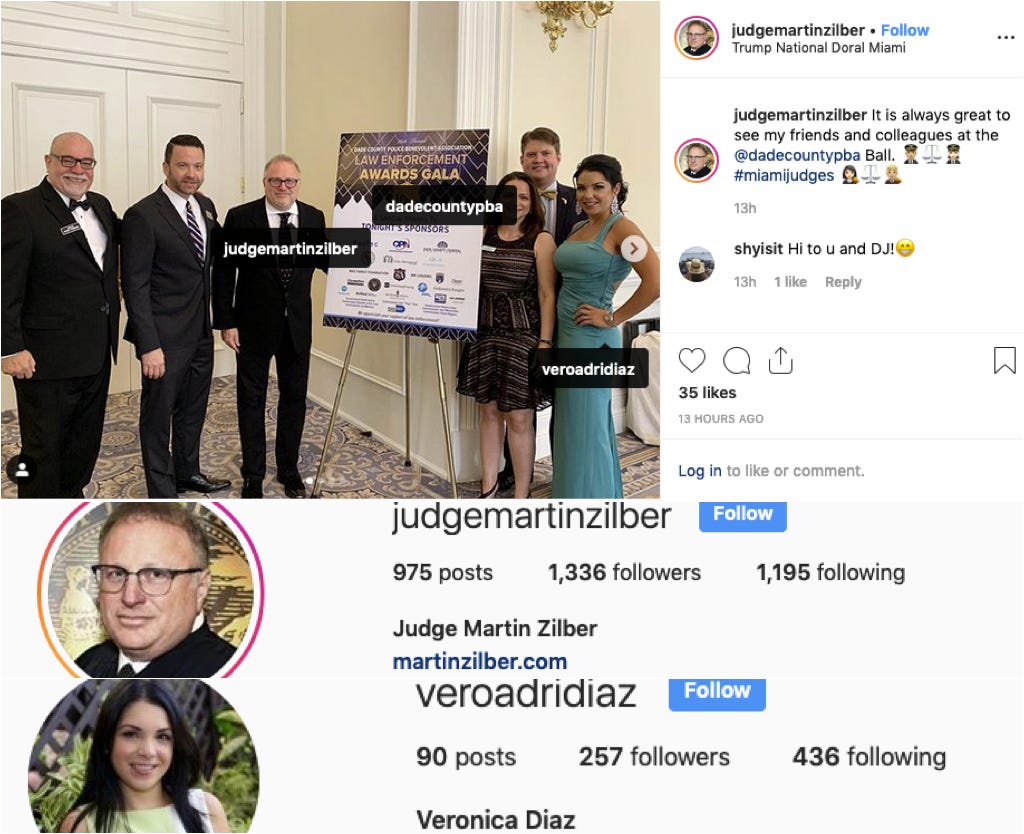Screen dimensions: 1024x834
Task: Select the veroadridiaz photo tag
Action: 588,369
